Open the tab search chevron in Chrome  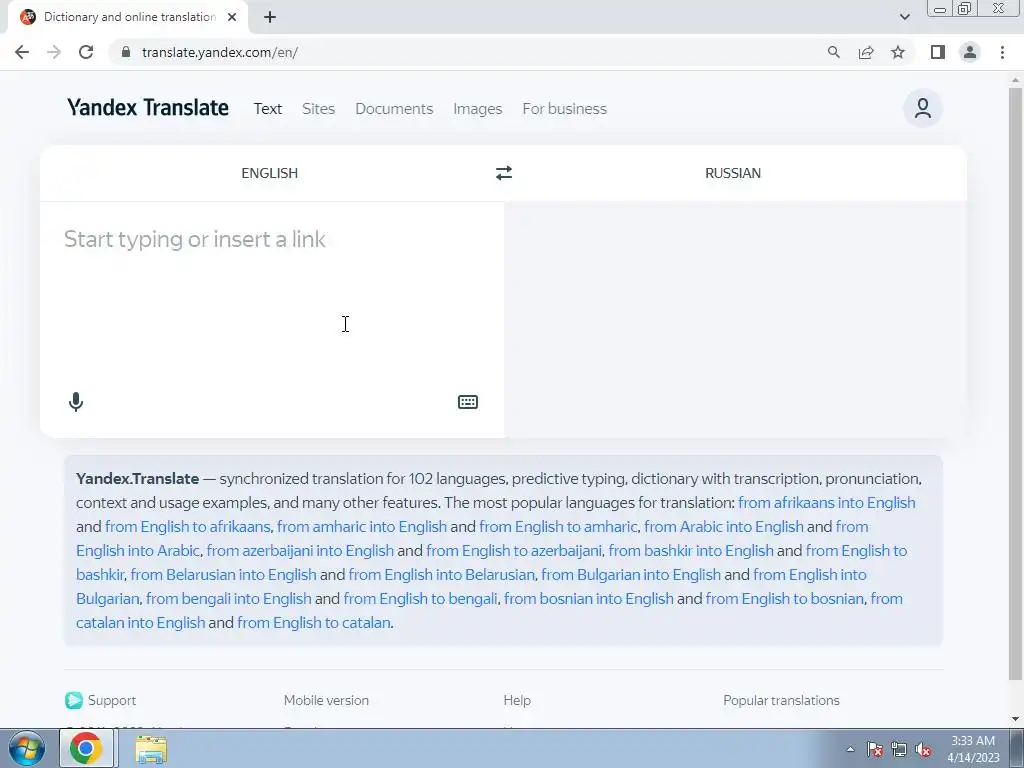point(904,17)
